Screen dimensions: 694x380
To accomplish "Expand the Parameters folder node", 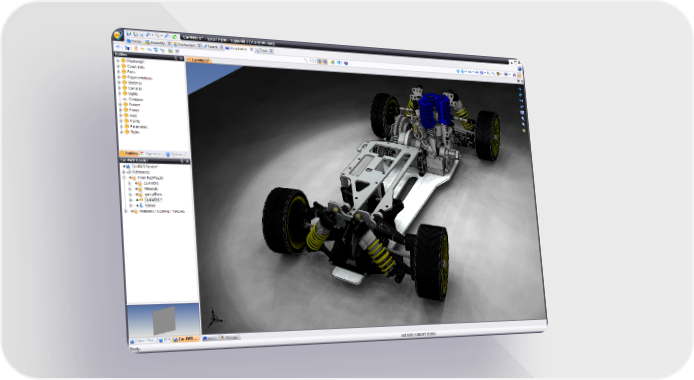I will pyautogui.click(x=122, y=127).
